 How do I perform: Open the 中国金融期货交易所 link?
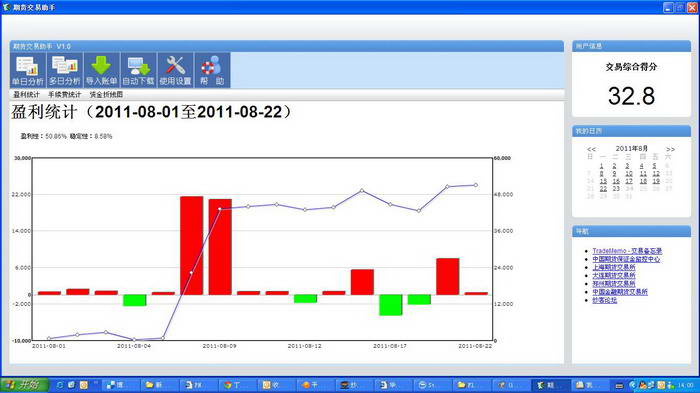coord(620,292)
